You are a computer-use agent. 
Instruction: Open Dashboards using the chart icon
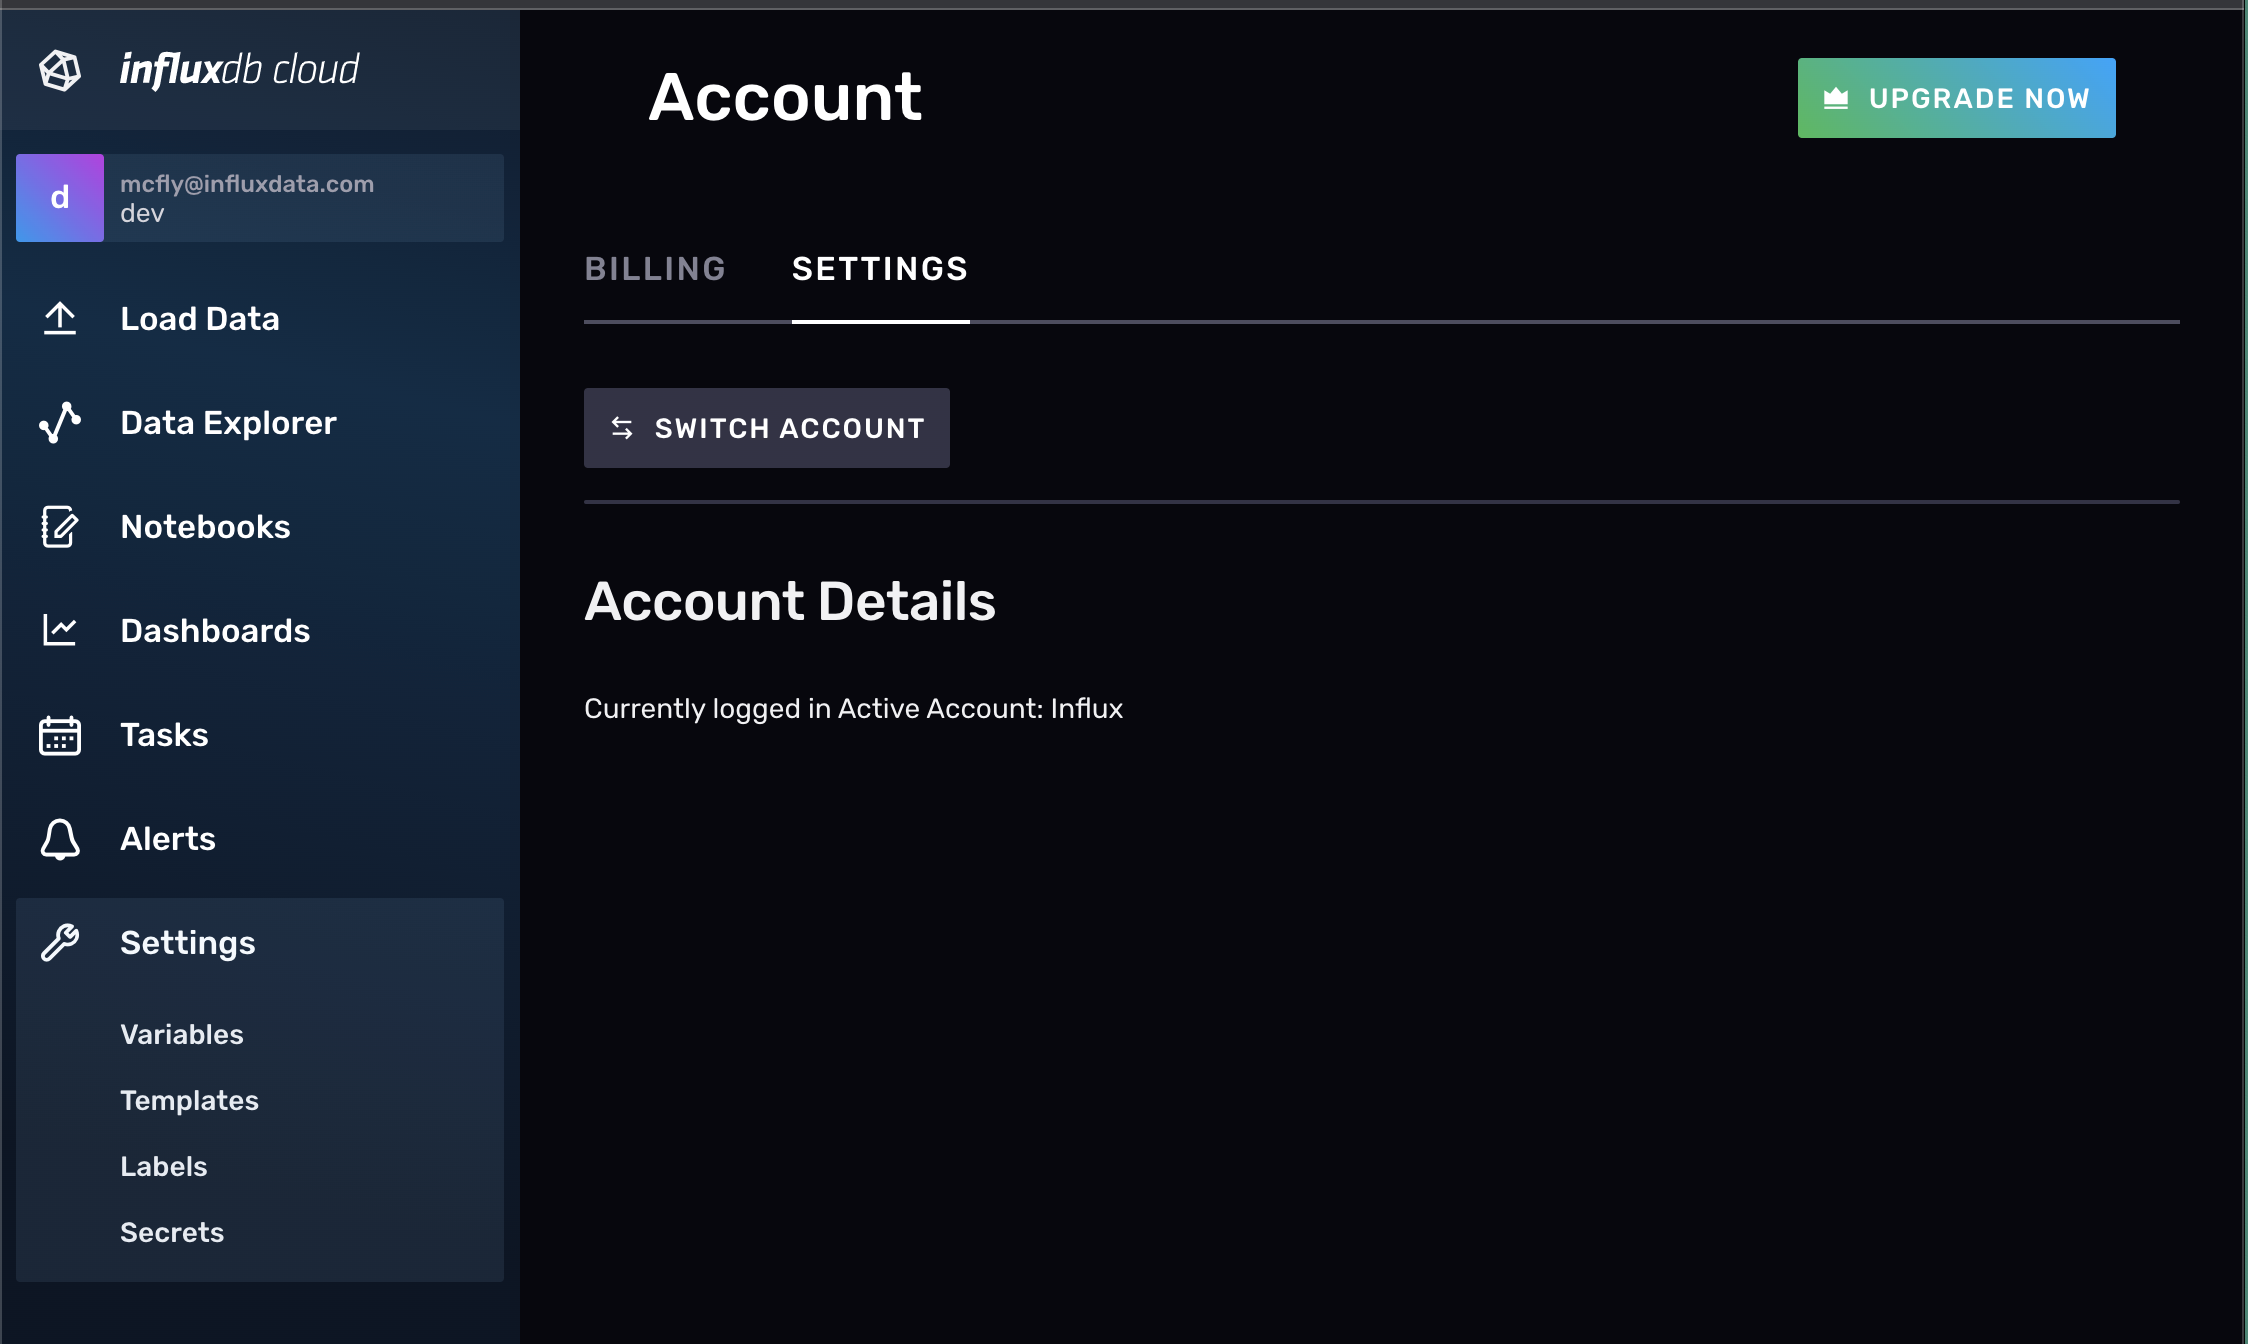[60, 630]
